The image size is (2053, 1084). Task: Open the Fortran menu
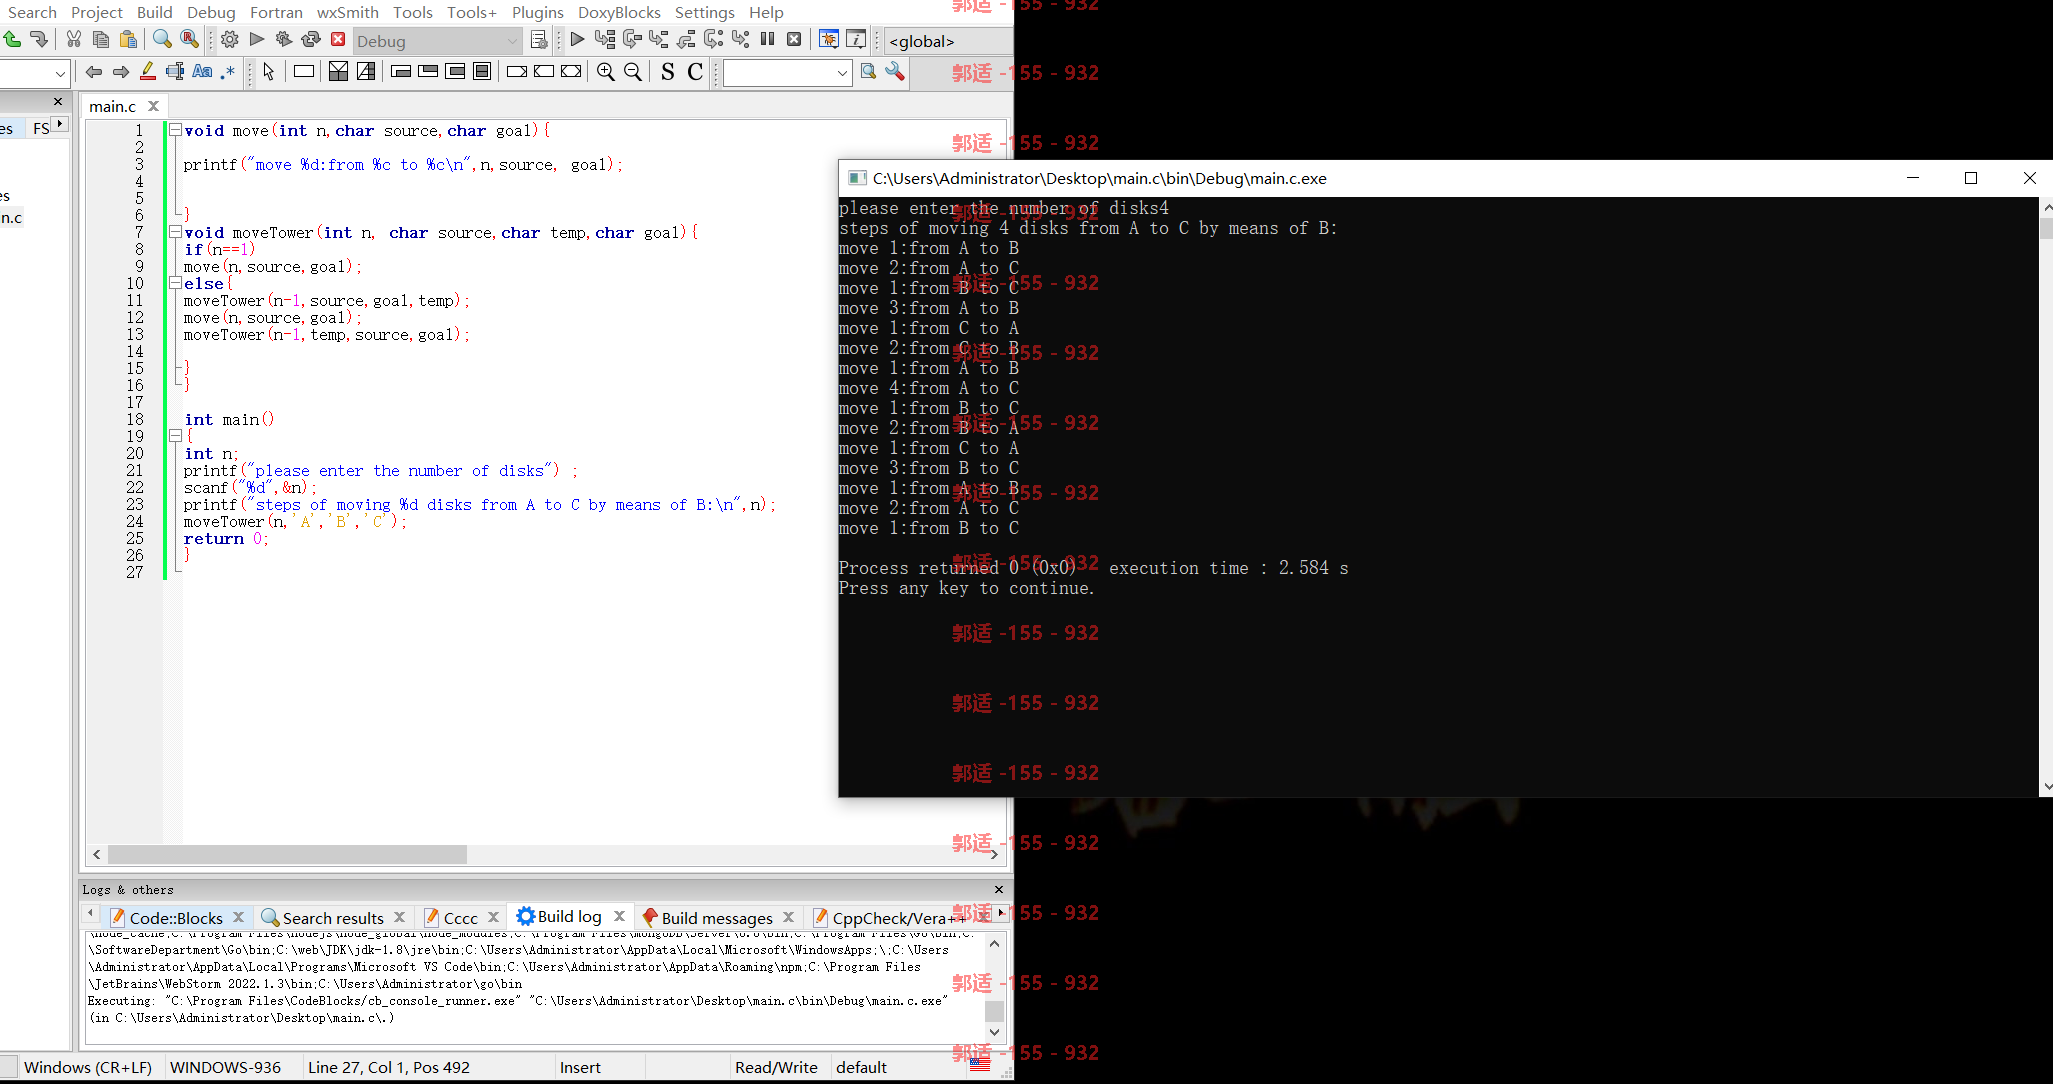[x=276, y=12]
